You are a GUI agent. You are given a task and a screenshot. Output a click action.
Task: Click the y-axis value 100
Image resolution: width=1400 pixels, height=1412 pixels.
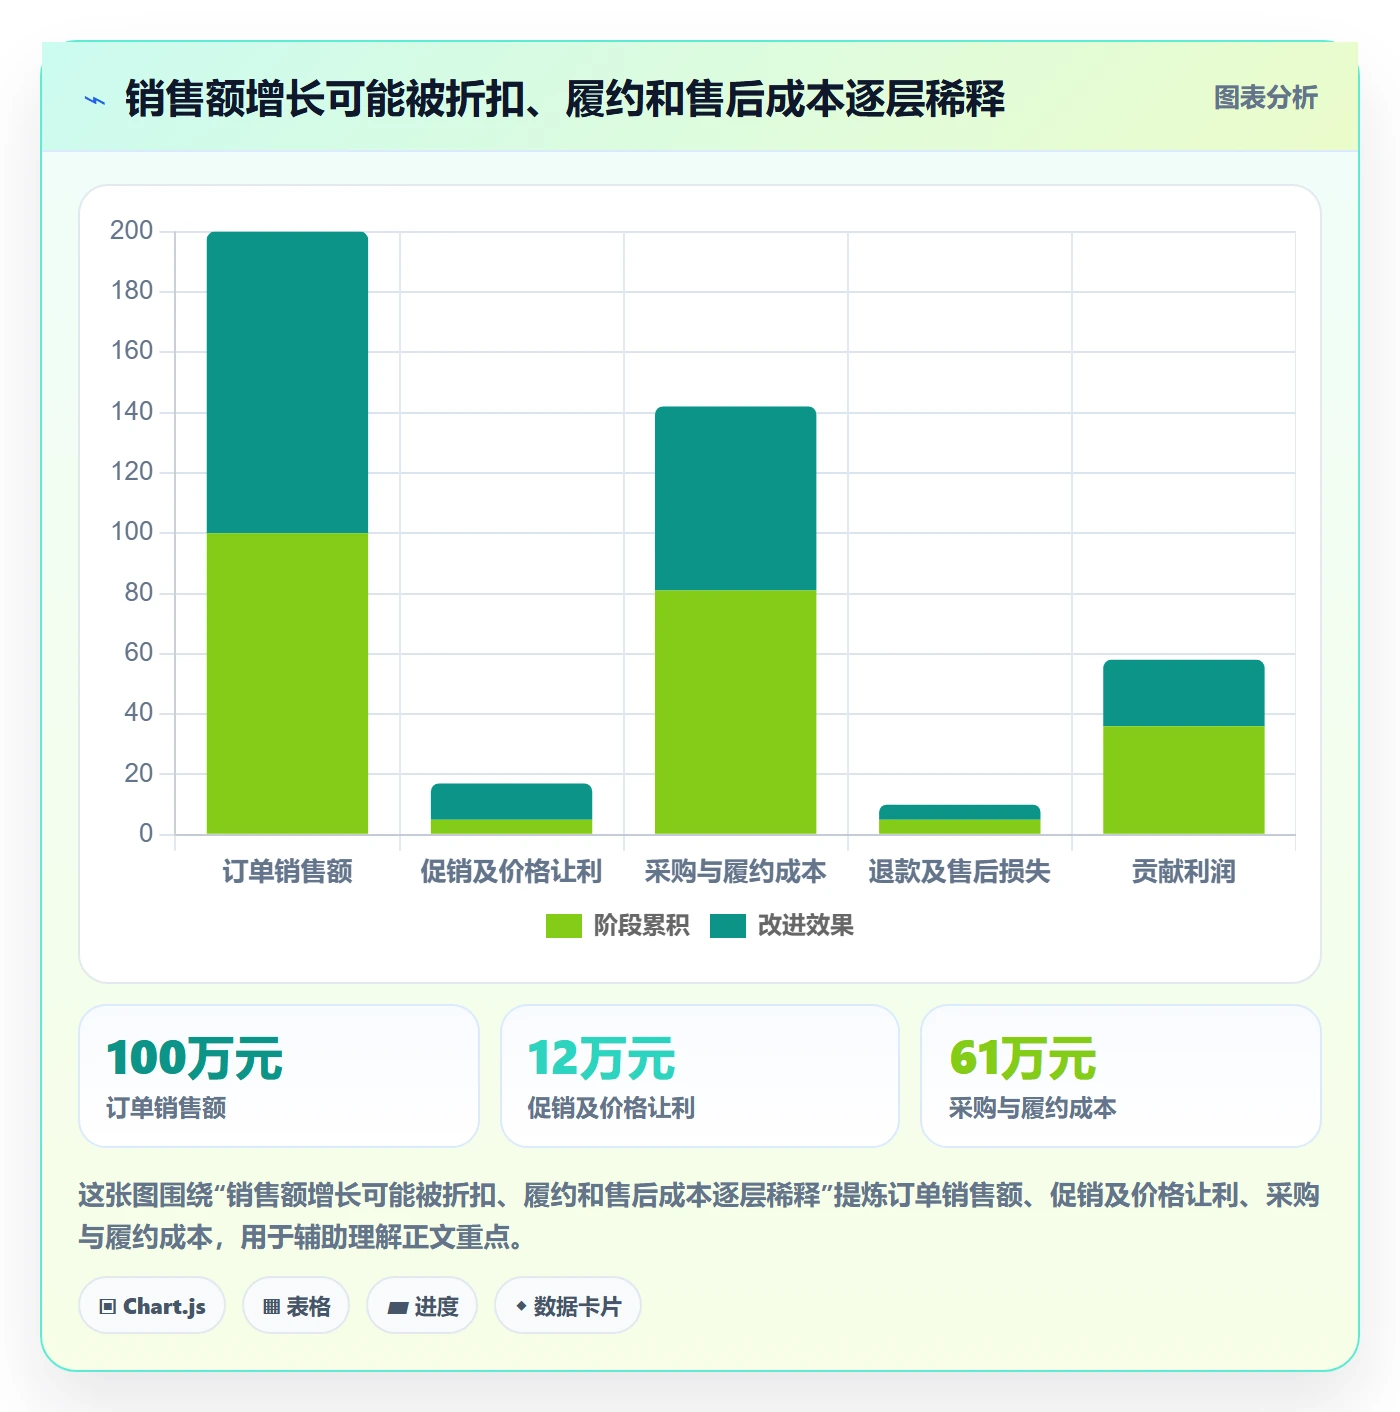tap(132, 532)
